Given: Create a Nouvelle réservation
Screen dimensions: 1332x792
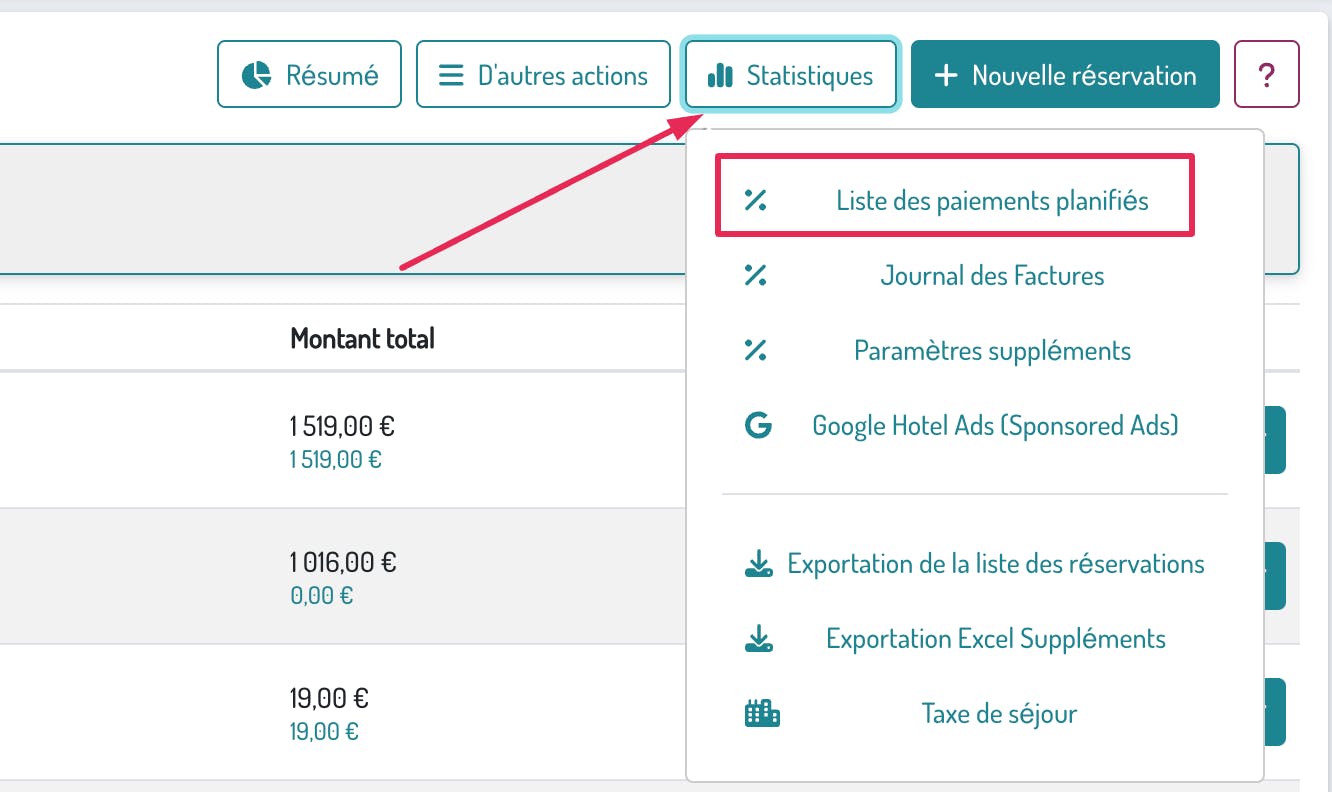Looking at the screenshot, I should [1065, 75].
